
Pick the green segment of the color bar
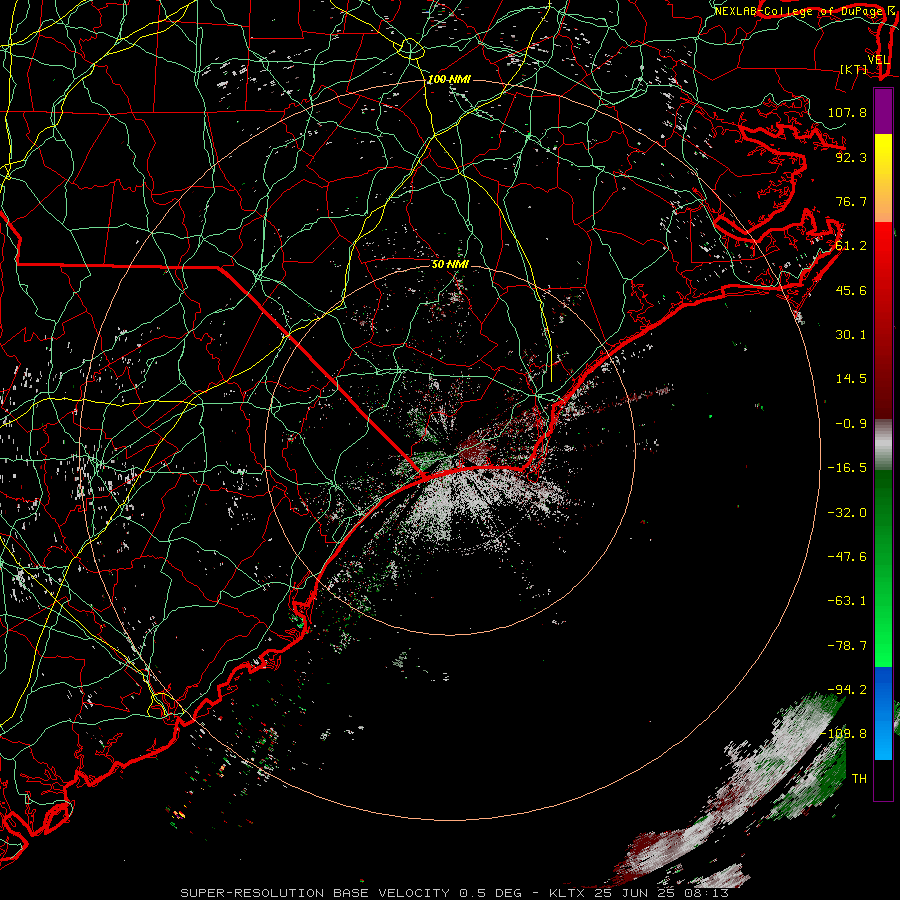(x=883, y=568)
